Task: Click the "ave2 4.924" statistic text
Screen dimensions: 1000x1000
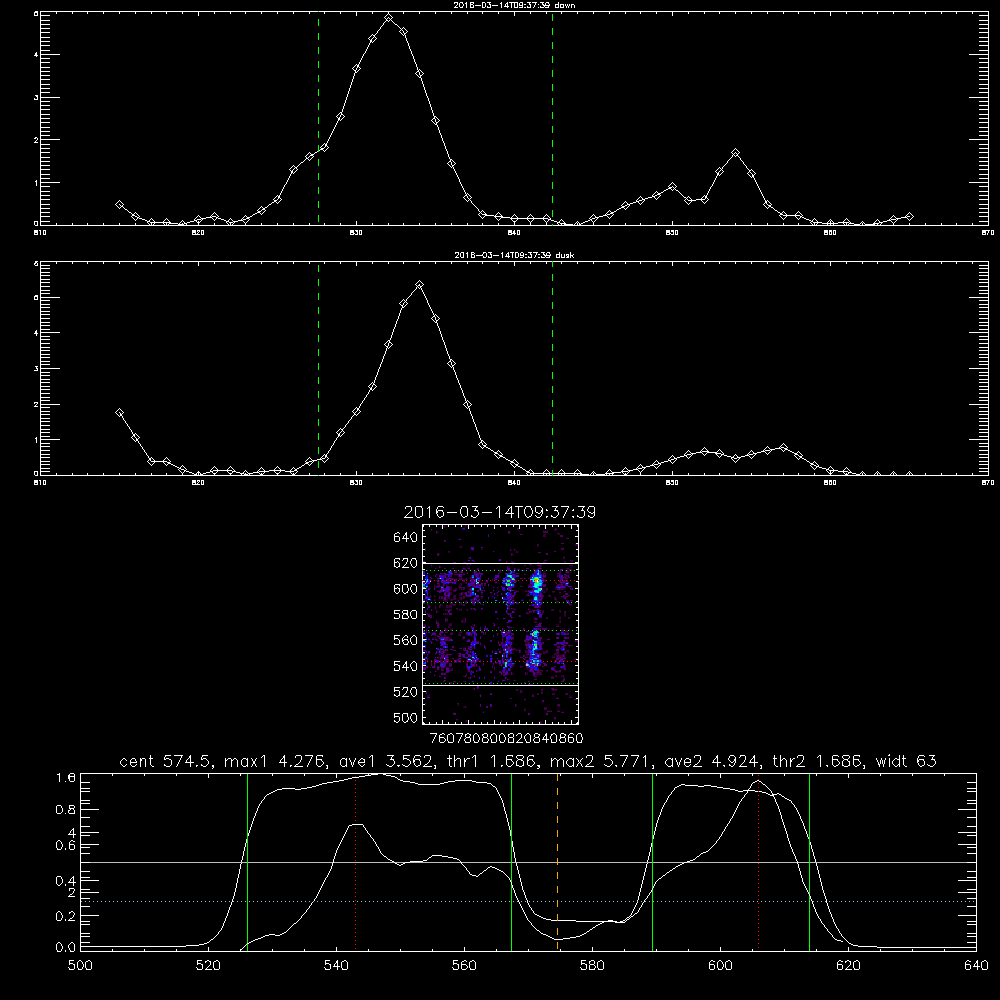Action: point(711,761)
